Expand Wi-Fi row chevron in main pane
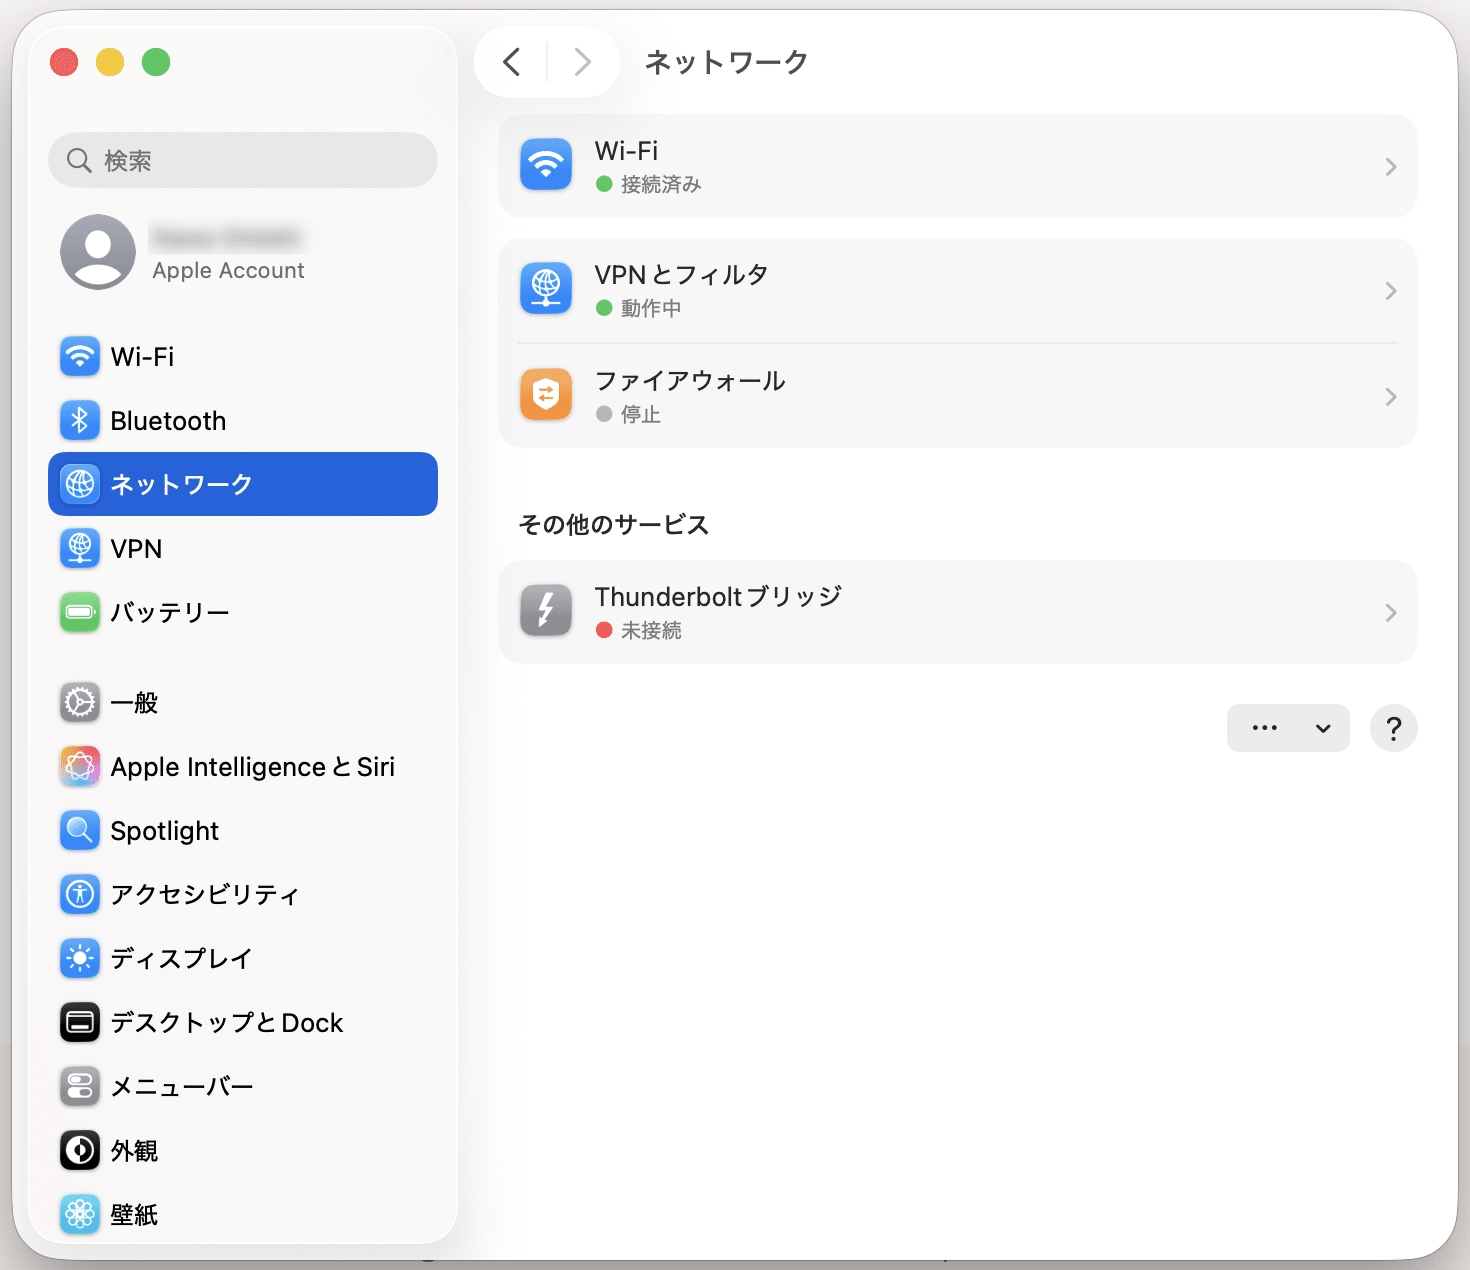Viewport: 1470px width, 1270px height. [x=1391, y=167]
